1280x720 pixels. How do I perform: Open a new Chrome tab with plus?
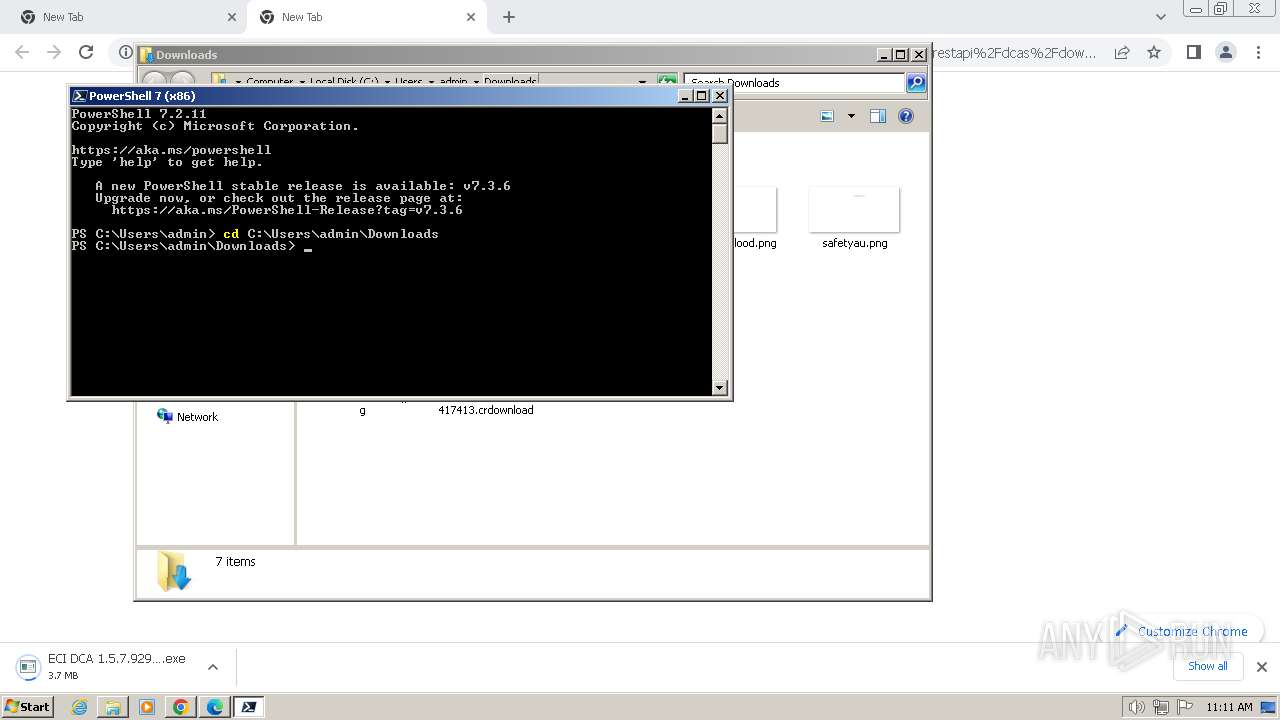click(x=509, y=17)
